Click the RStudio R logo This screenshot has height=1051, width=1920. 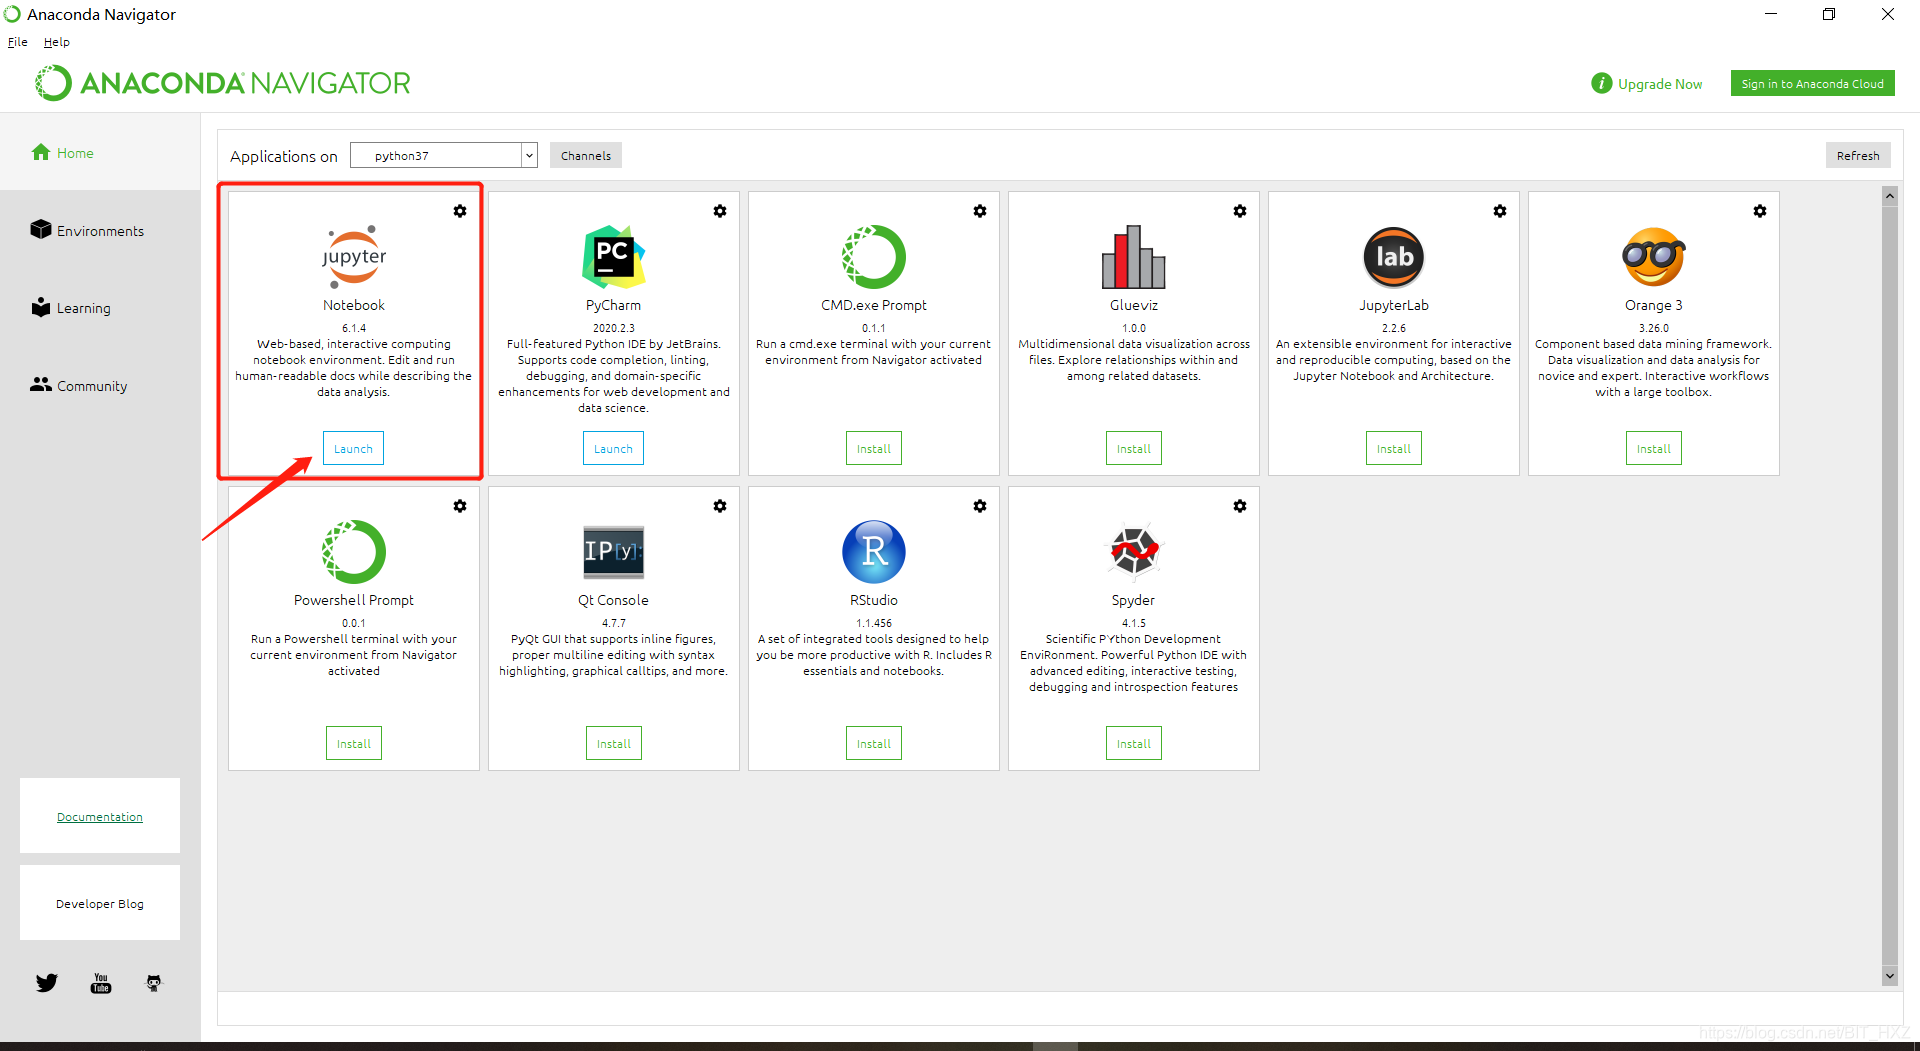[874, 552]
